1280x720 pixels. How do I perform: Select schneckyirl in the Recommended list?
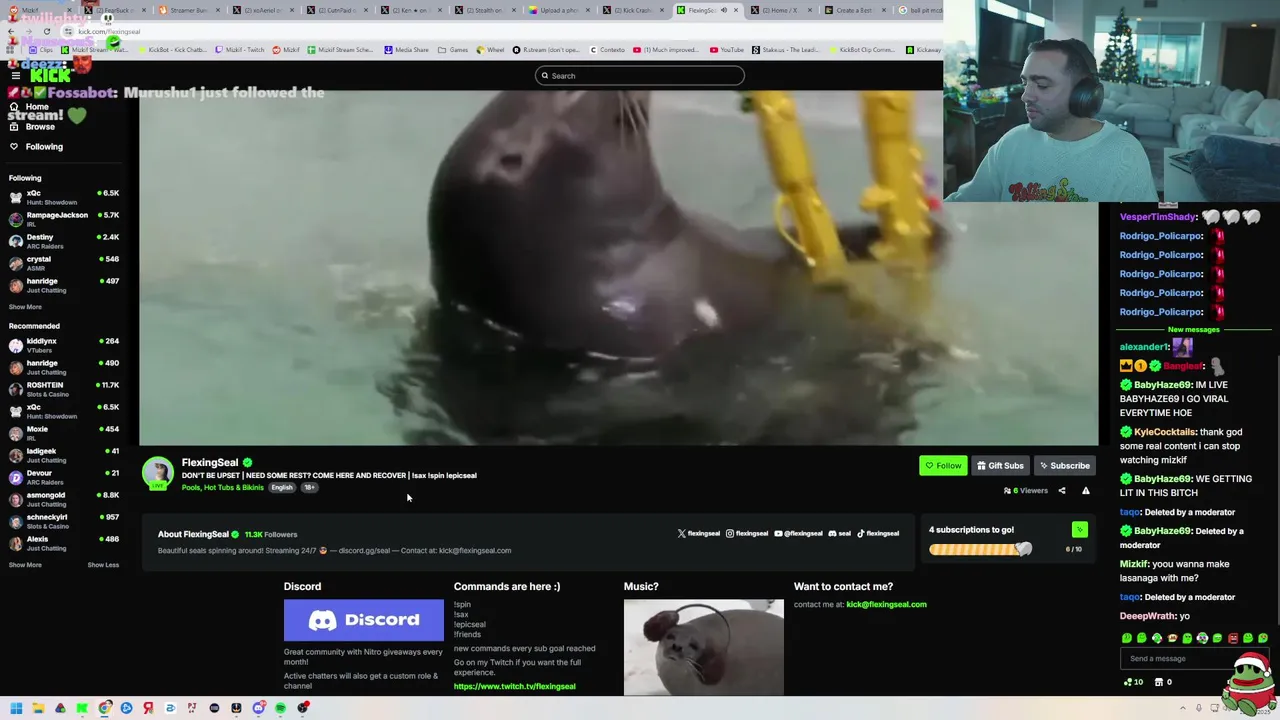click(64, 521)
